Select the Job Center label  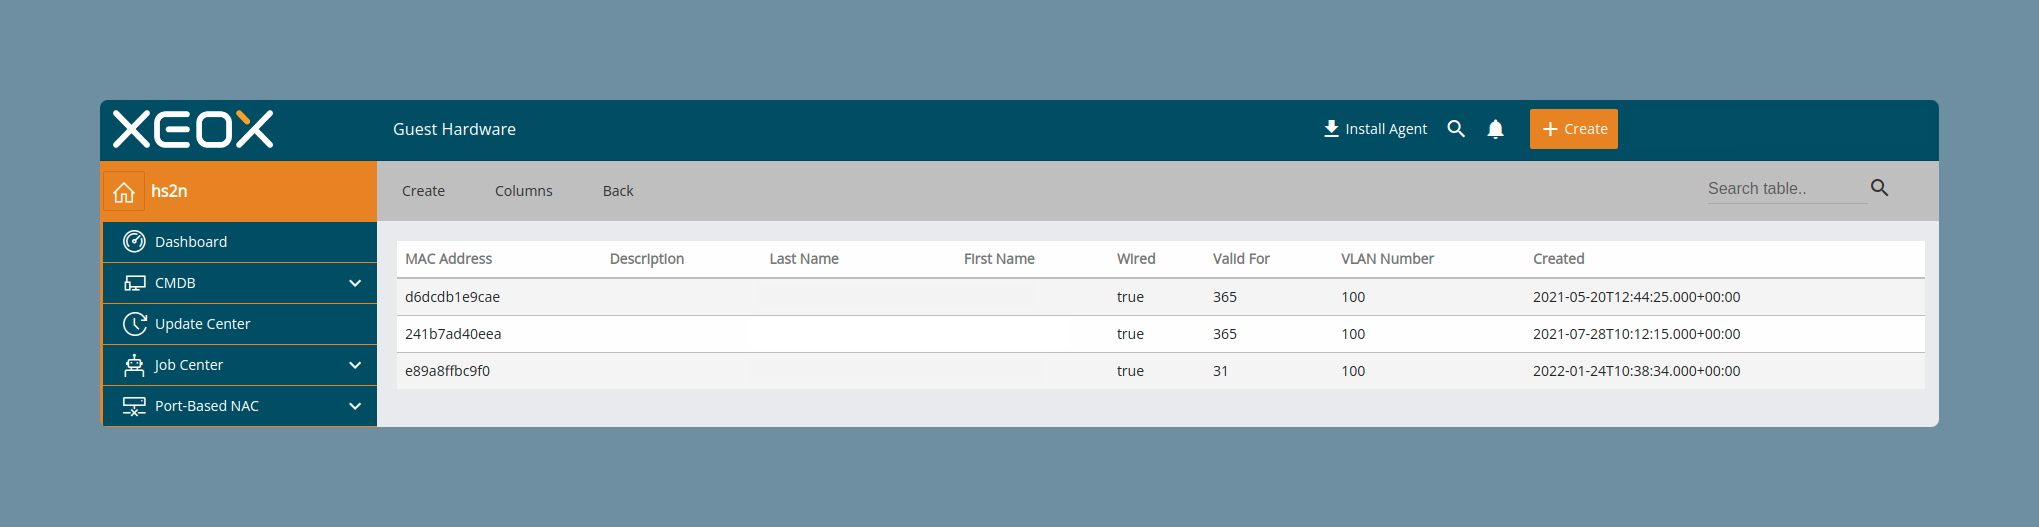click(188, 365)
